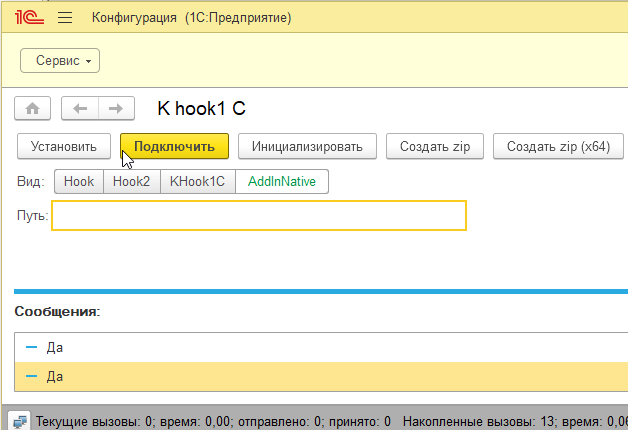Focus the Путь input field
Viewport: 628px width, 430px height.
tap(259, 215)
